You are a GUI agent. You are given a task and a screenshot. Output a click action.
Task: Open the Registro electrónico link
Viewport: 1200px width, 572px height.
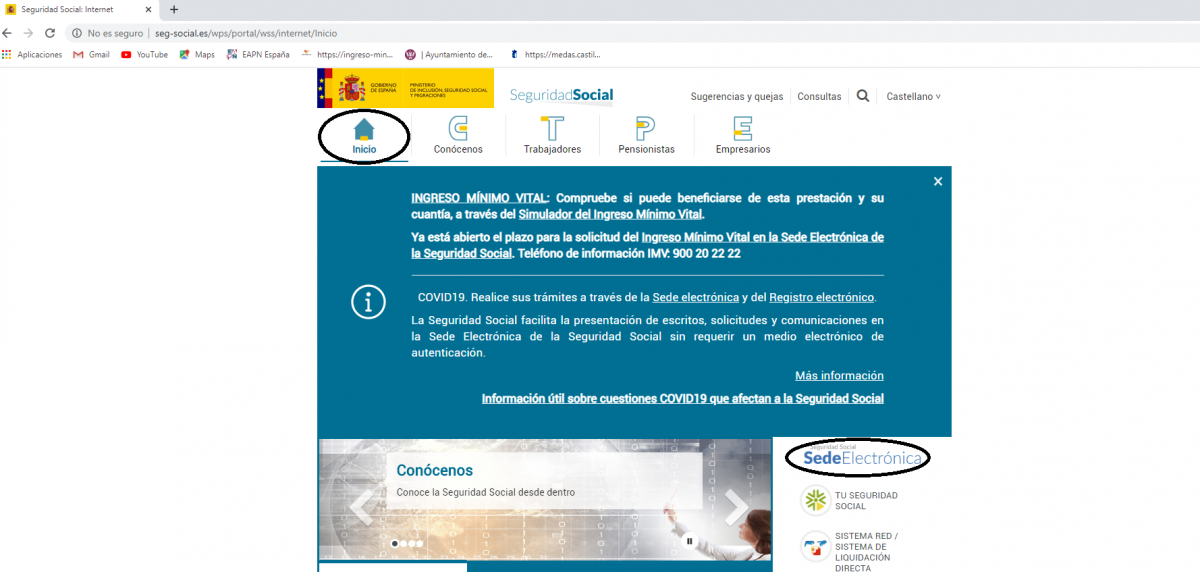(822, 298)
